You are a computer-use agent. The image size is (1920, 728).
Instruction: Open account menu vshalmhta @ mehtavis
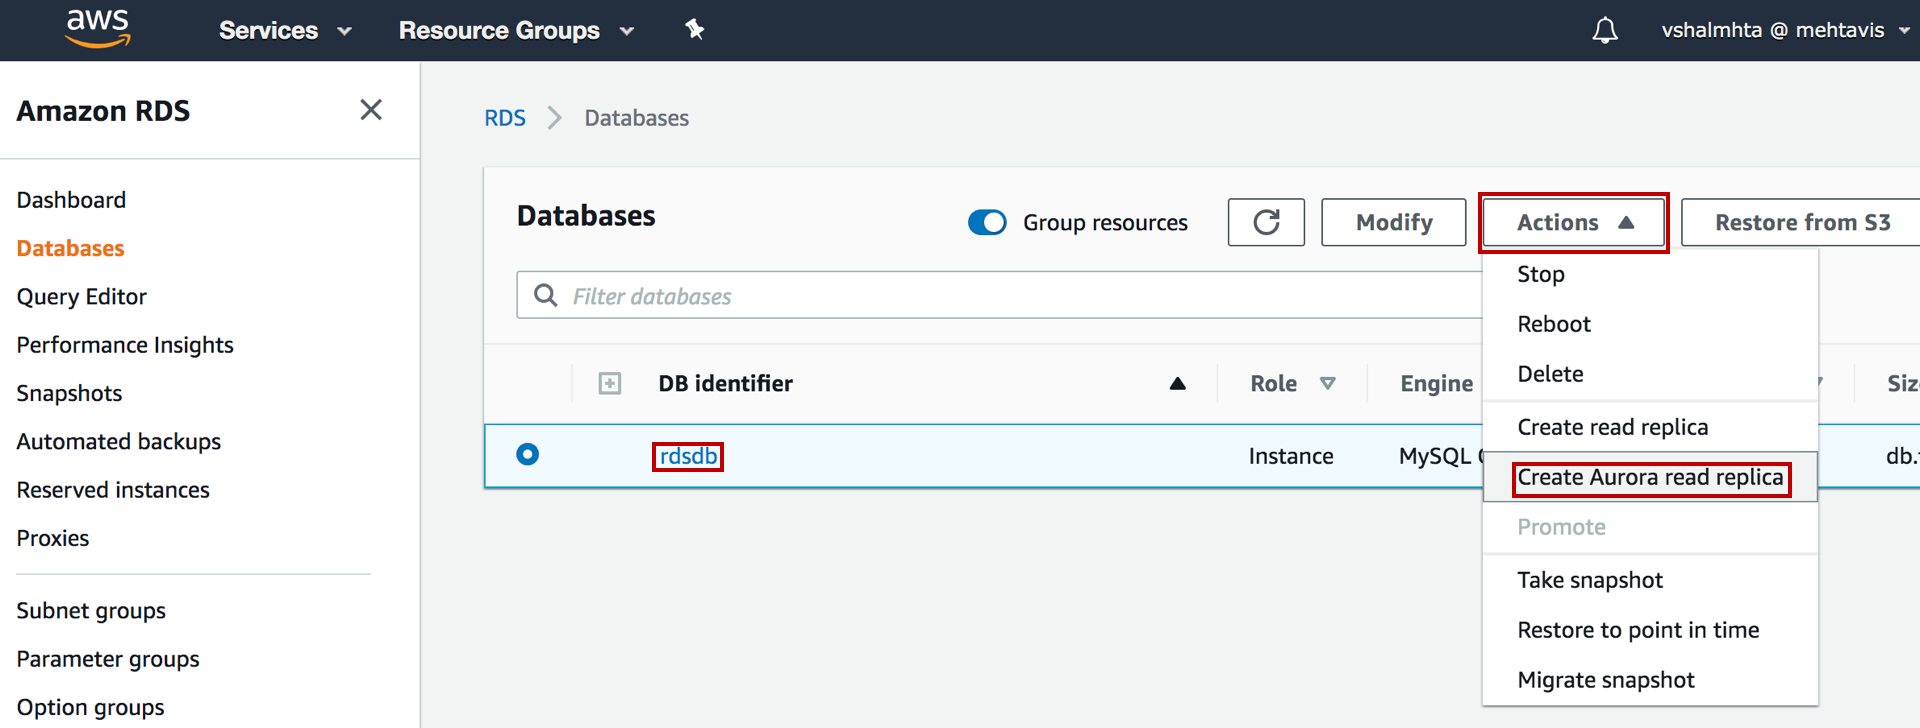(x=1785, y=30)
